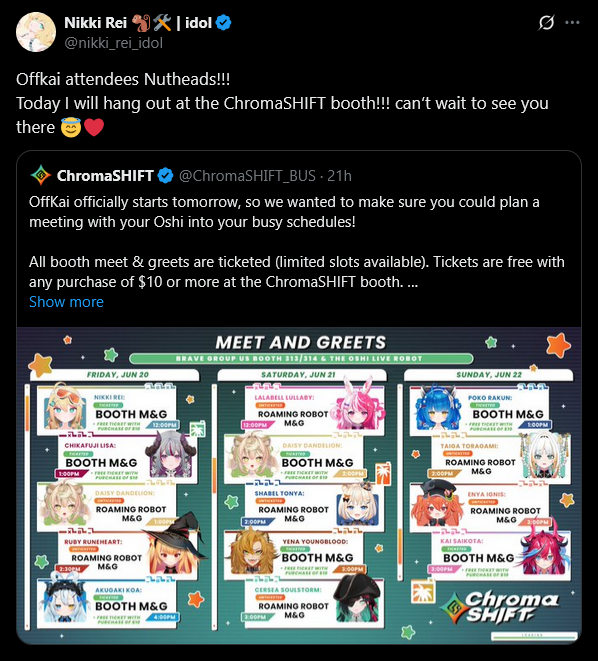598x661 pixels.
Task: Click the ChromaSHIFT account name
Action: point(105,176)
